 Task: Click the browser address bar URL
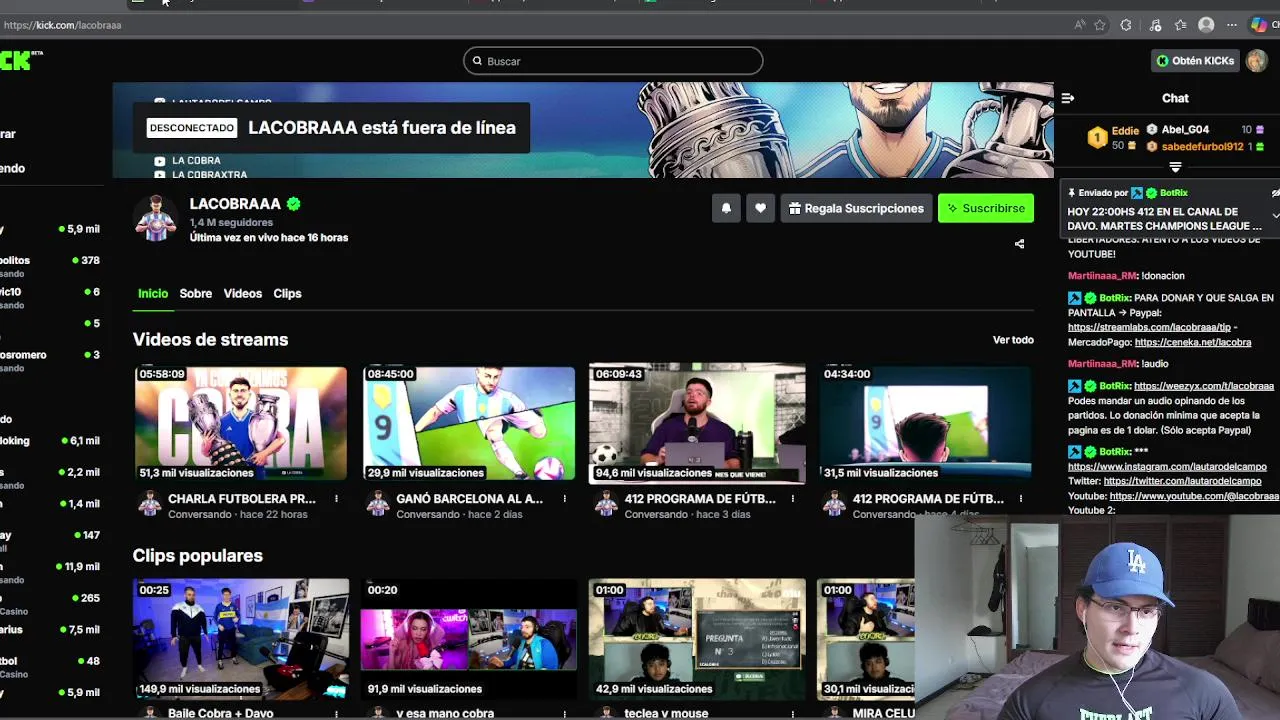click(x=64, y=25)
